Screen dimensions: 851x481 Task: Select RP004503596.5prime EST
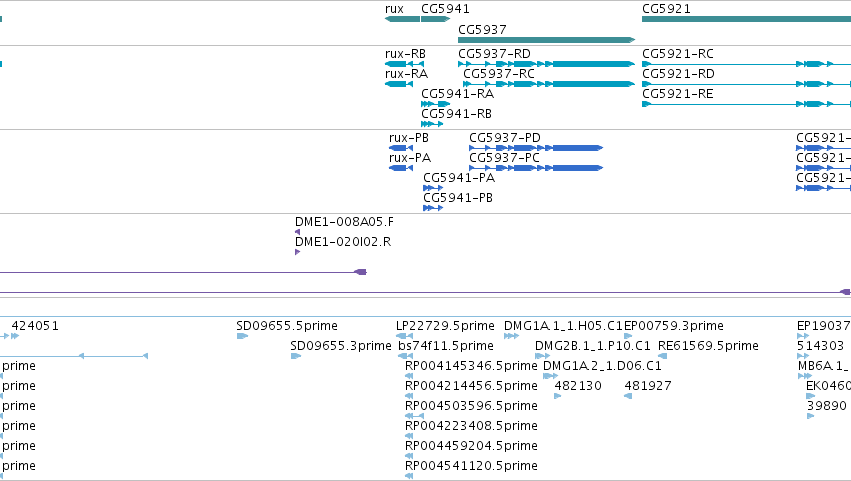point(471,406)
